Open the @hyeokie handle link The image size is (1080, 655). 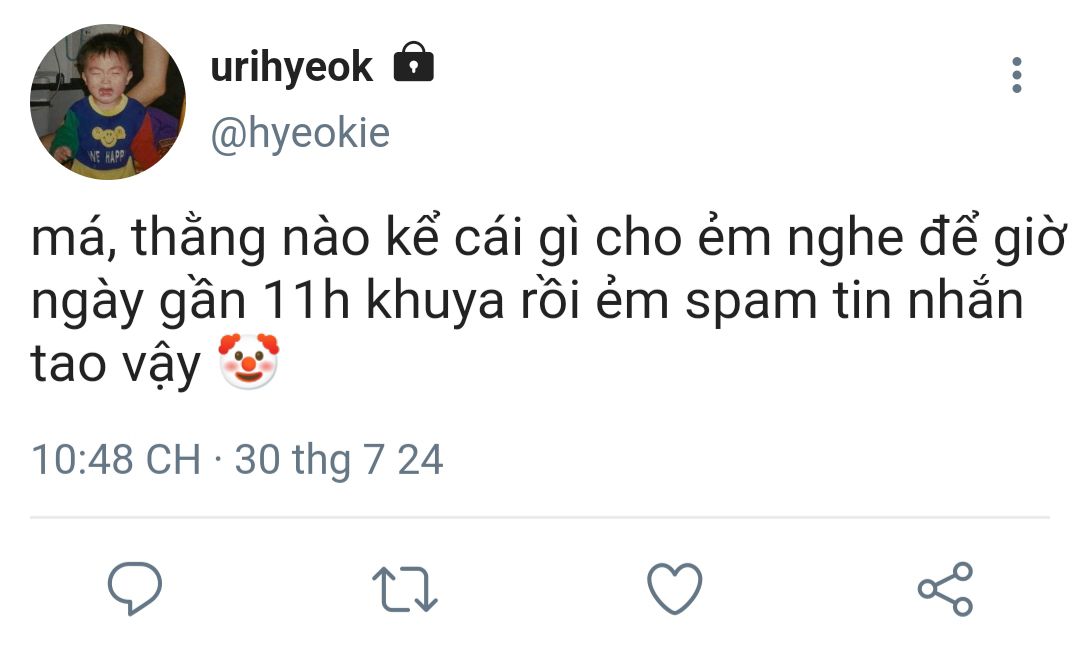coord(300,133)
